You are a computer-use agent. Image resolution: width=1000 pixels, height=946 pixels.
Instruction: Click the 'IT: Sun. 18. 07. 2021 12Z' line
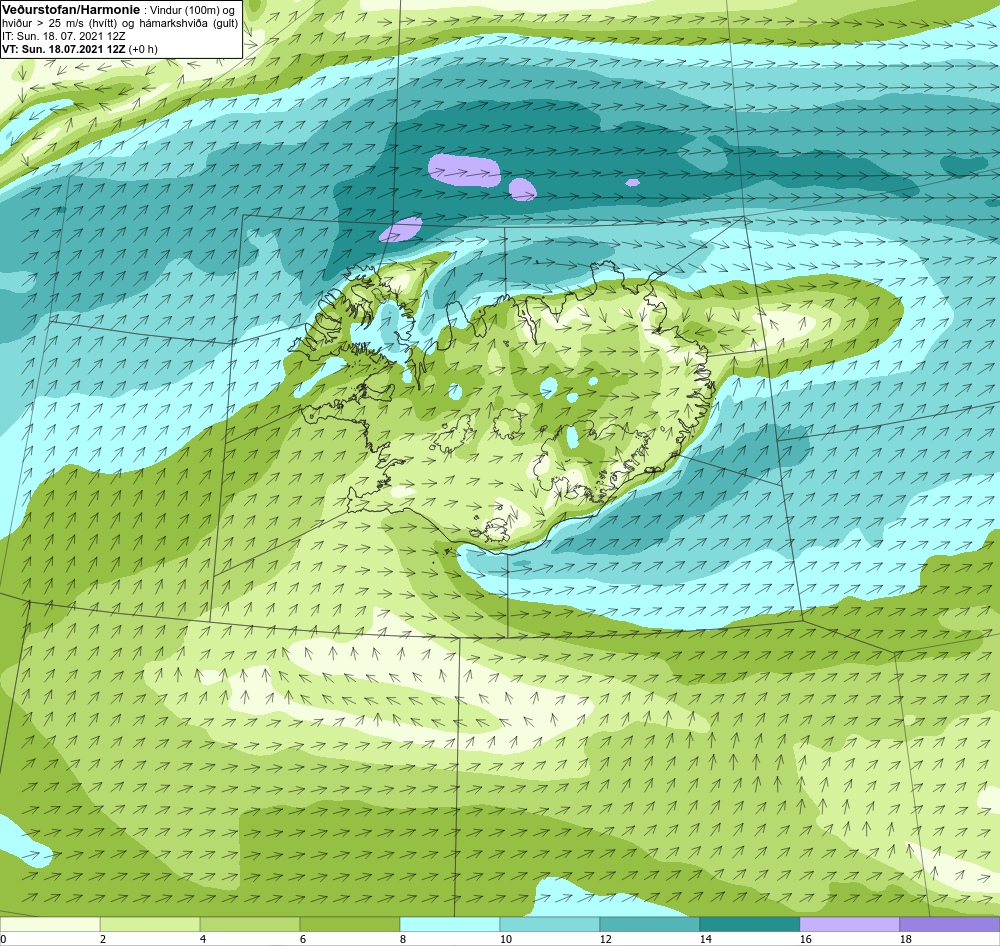(x=64, y=36)
